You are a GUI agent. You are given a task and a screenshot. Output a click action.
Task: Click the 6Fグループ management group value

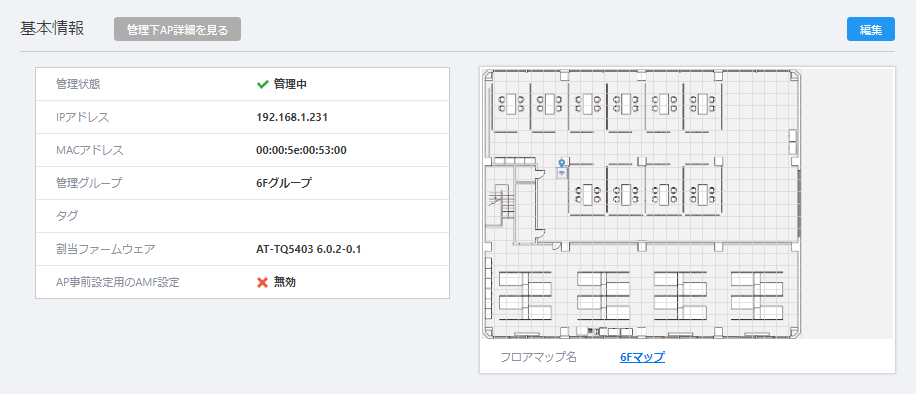pos(284,183)
